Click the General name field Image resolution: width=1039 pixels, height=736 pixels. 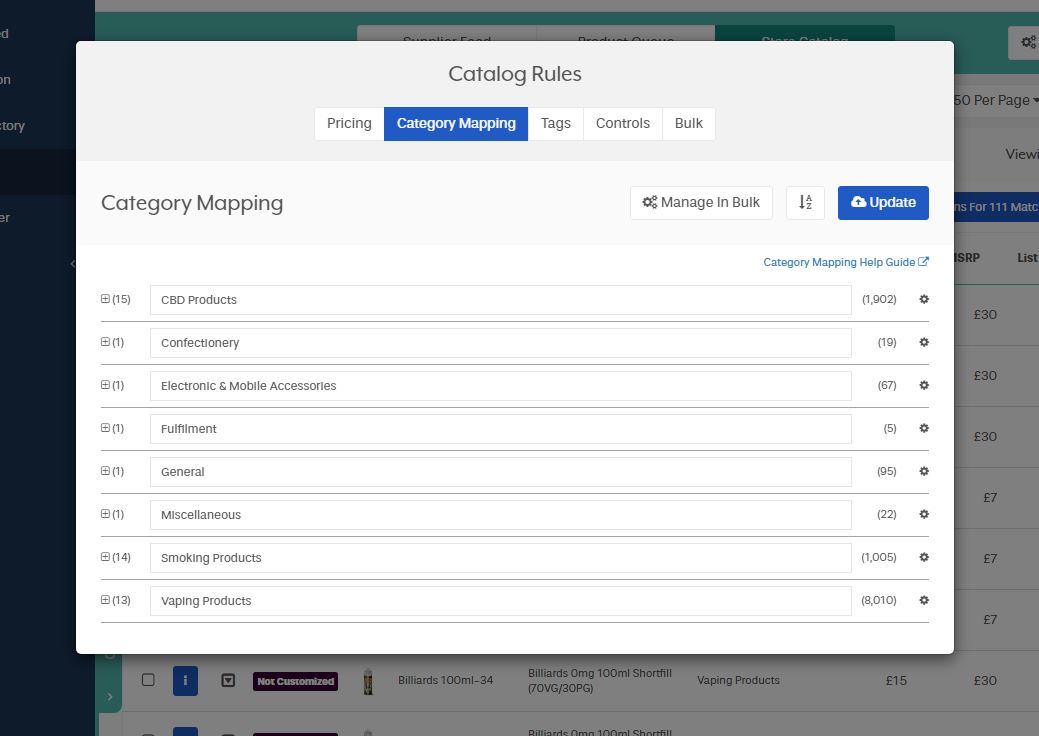tap(501, 472)
